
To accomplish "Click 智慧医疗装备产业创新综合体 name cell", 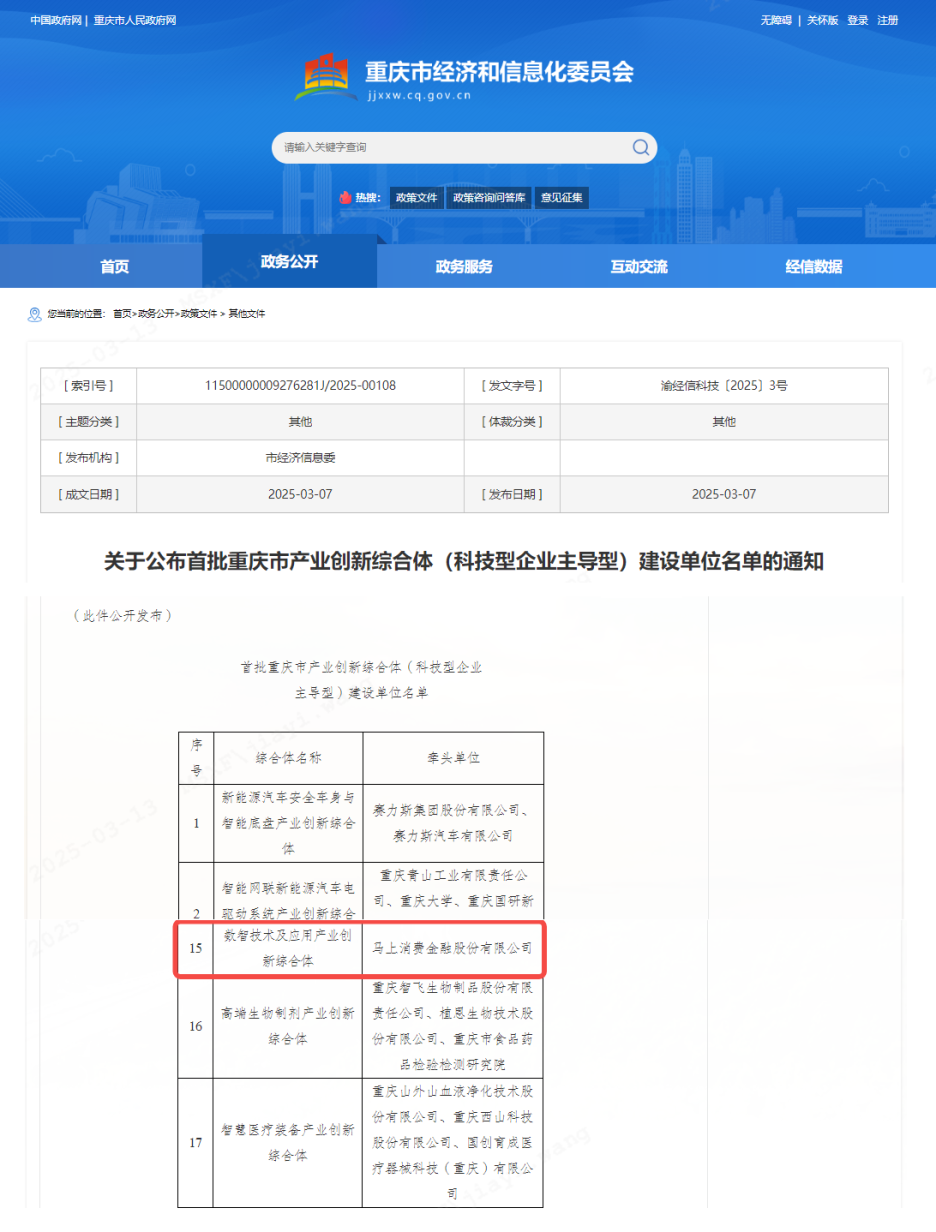I will [x=288, y=1142].
